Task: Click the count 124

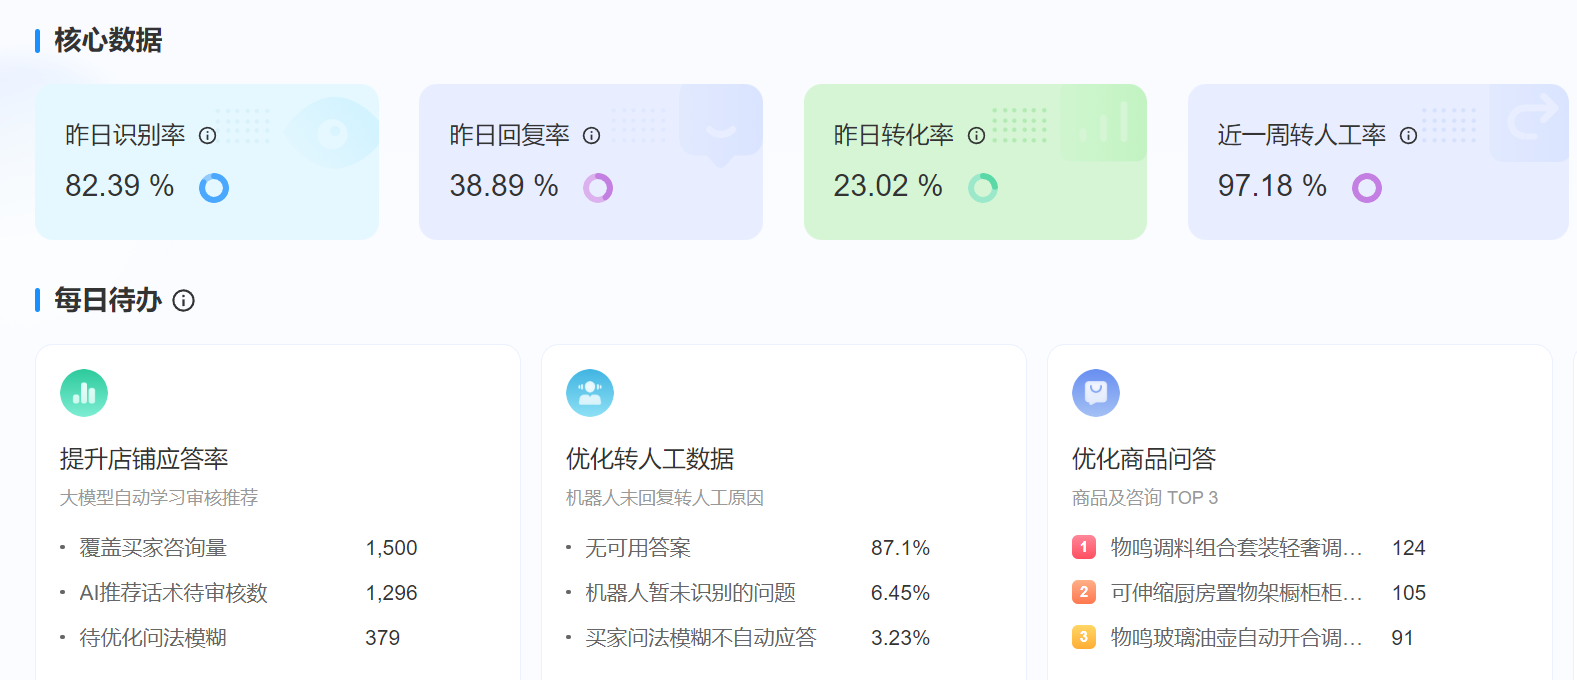Action: (x=1409, y=548)
